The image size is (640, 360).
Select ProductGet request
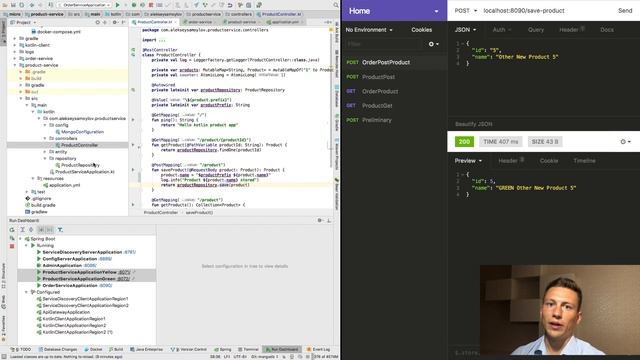pos(393,106)
